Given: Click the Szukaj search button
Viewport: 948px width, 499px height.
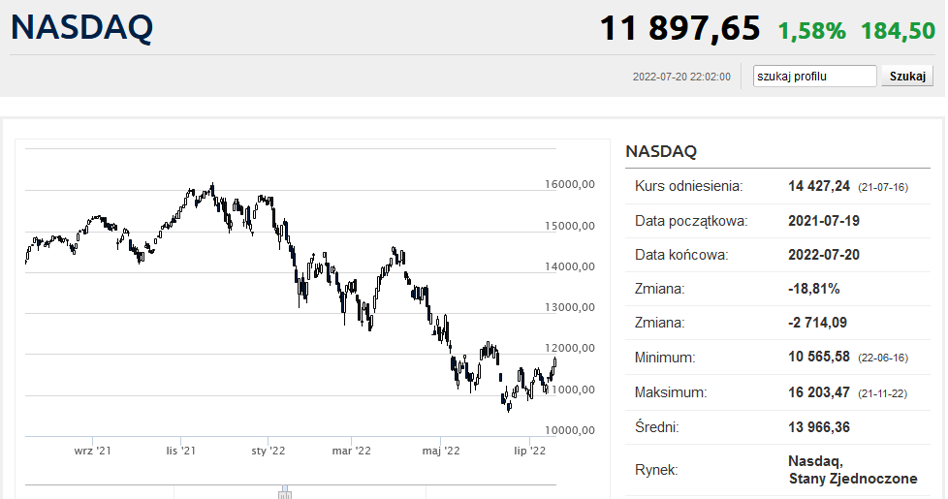Looking at the screenshot, I should click(x=907, y=76).
